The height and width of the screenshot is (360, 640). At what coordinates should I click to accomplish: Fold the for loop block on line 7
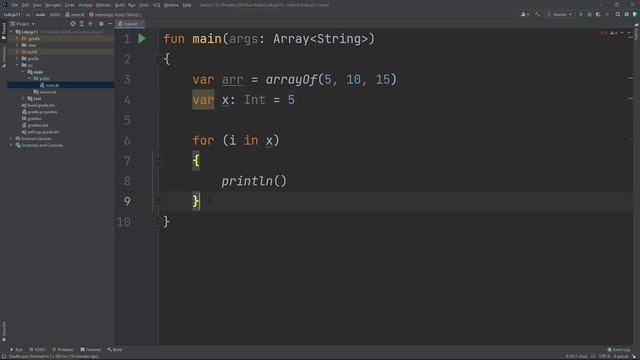(x=158, y=161)
